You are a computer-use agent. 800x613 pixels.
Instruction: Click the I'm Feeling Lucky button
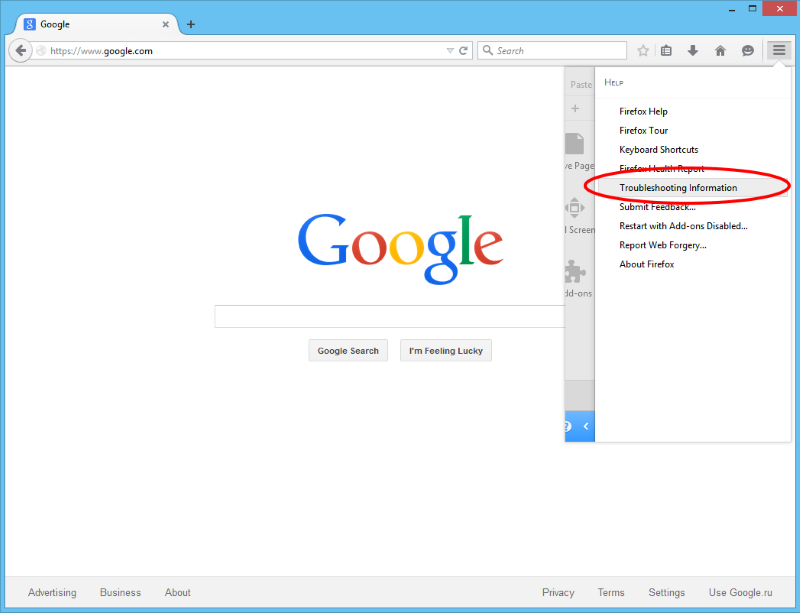click(x=446, y=351)
